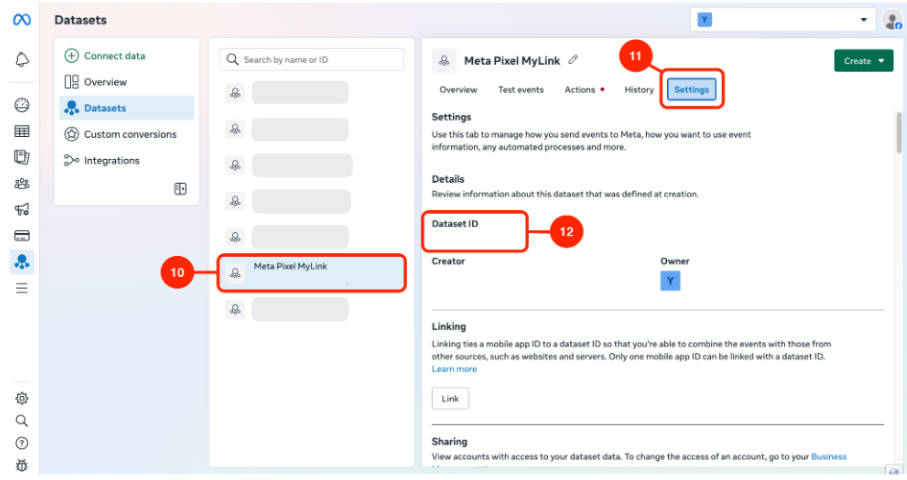Image resolution: width=907 pixels, height=480 pixels.
Task: Open the megaphone ads icon in sidebar
Action: tap(21, 209)
